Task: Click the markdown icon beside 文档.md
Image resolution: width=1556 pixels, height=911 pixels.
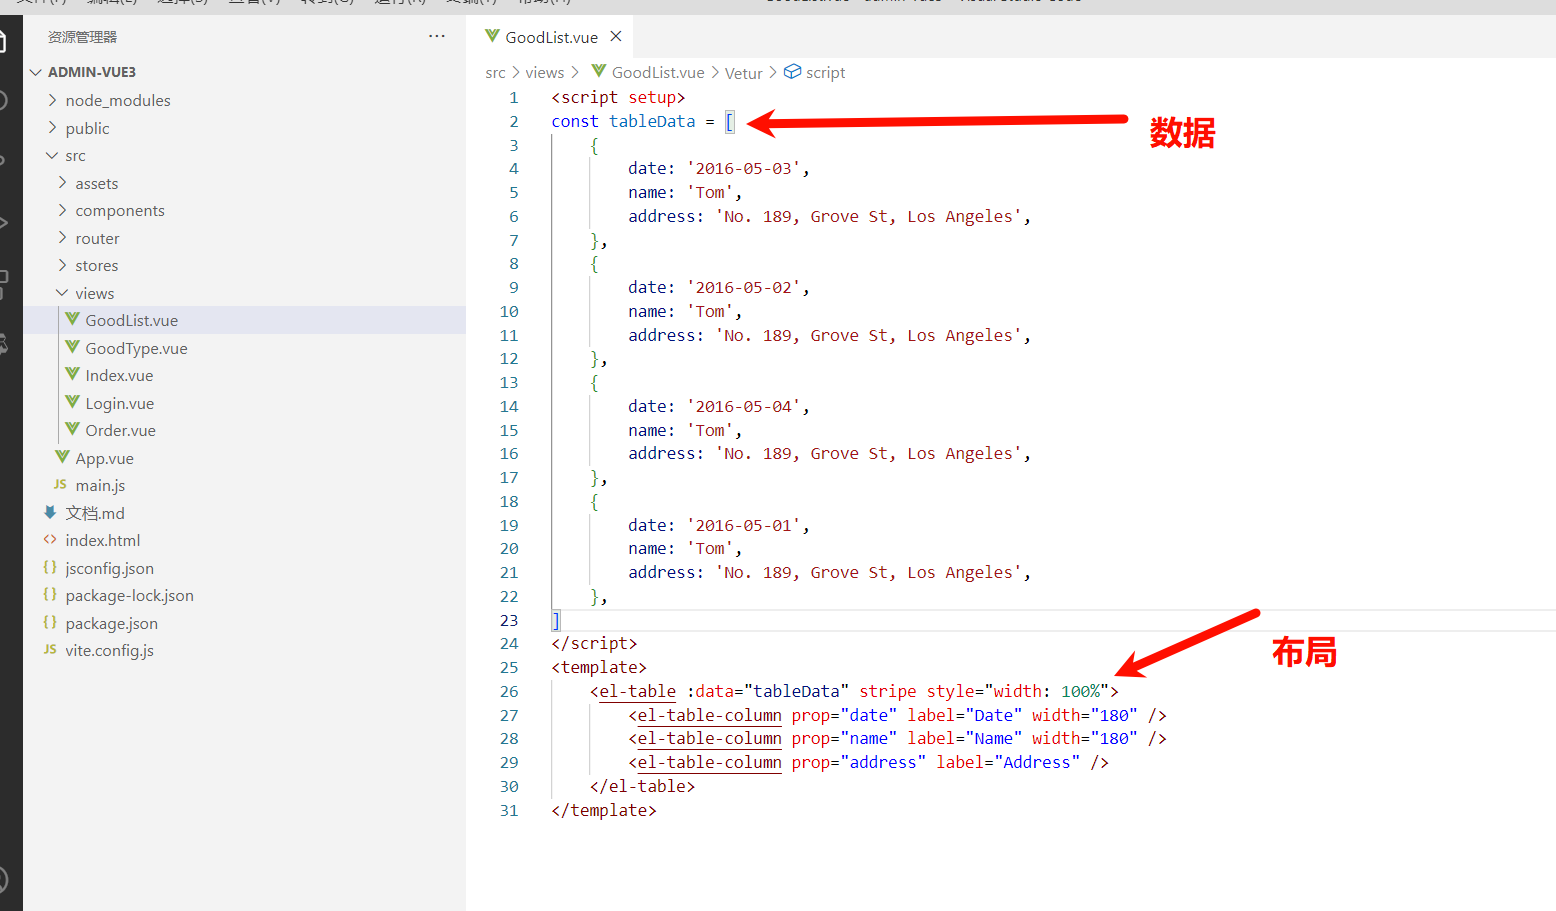Action: pos(50,512)
